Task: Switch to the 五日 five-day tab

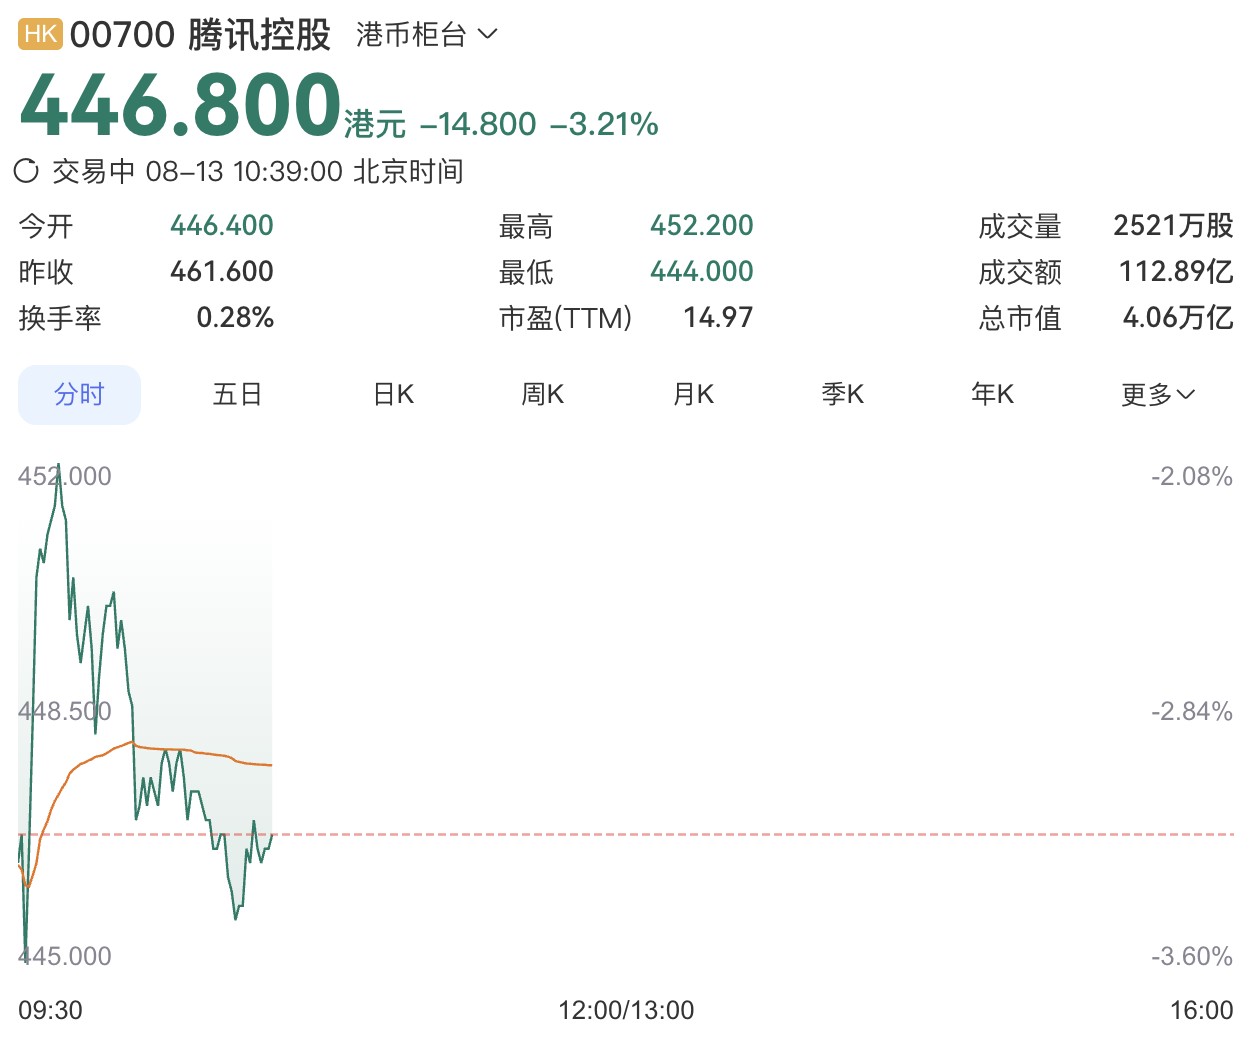Action: (x=237, y=395)
